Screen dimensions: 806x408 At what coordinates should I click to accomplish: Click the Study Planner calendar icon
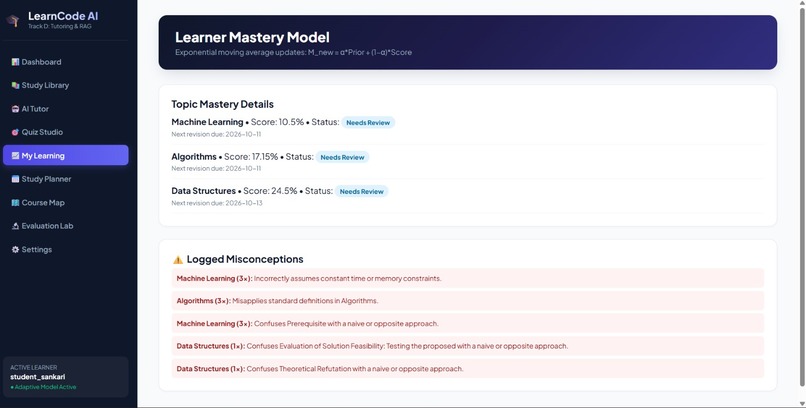pyautogui.click(x=15, y=179)
